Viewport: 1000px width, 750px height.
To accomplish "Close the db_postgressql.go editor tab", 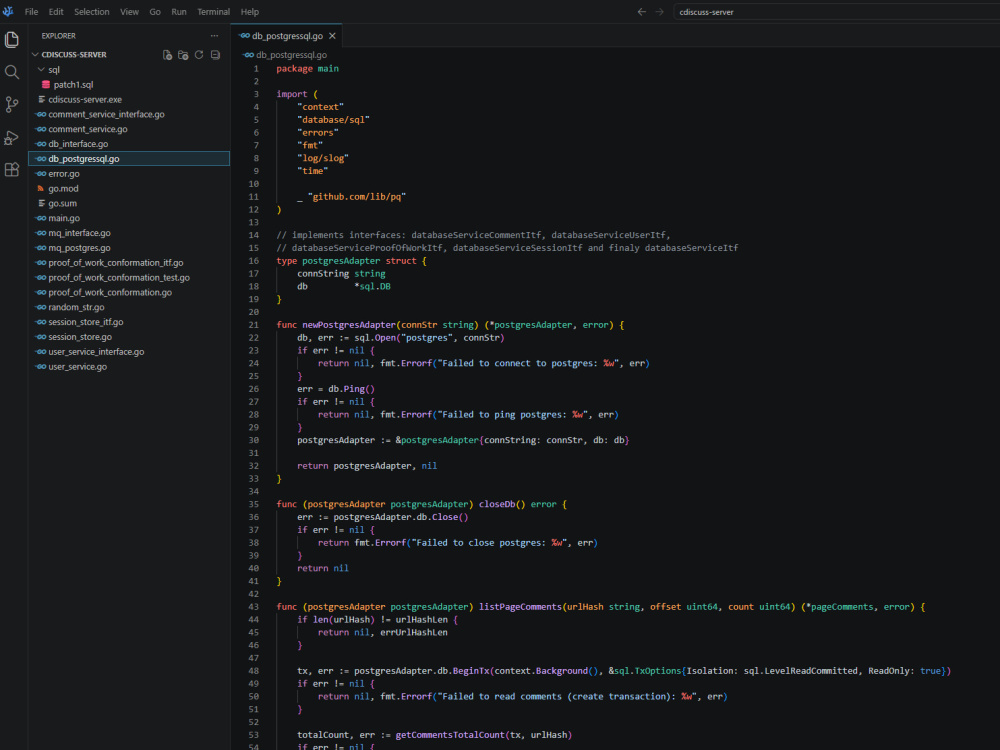I will [x=332, y=36].
